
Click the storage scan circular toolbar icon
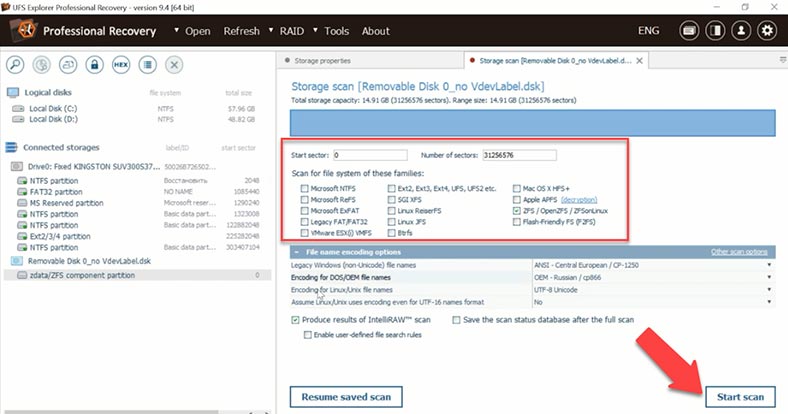42,65
